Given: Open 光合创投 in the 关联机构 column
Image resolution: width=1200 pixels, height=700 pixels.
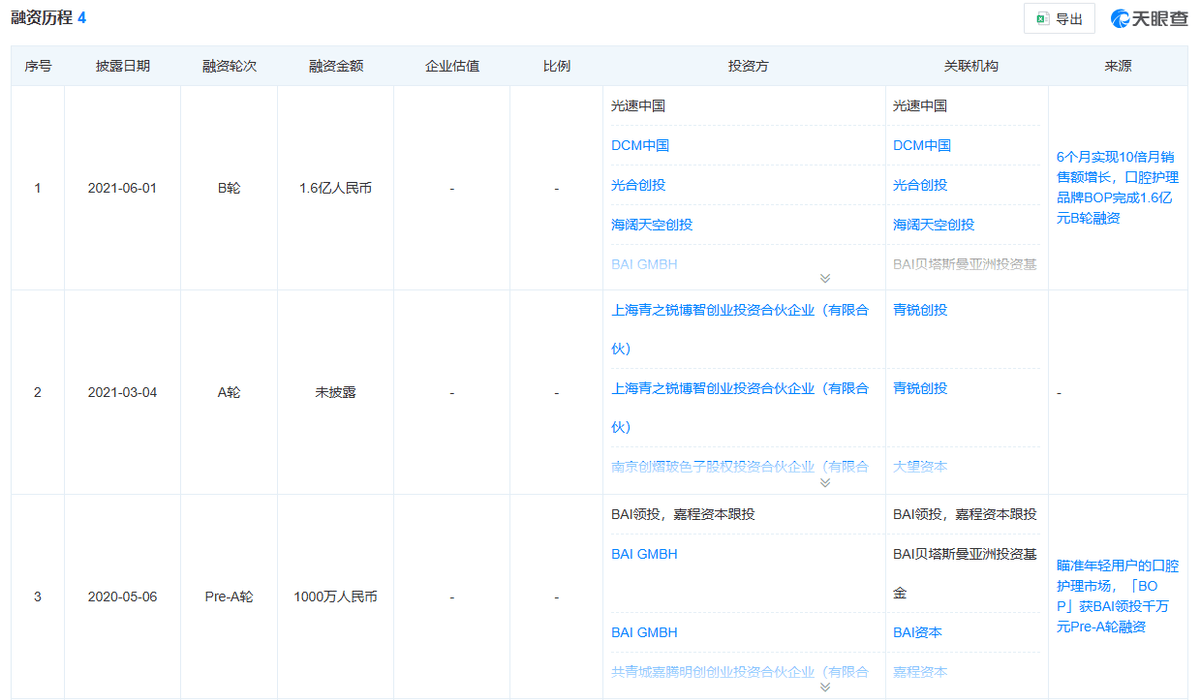Looking at the screenshot, I should pos(920,185).
